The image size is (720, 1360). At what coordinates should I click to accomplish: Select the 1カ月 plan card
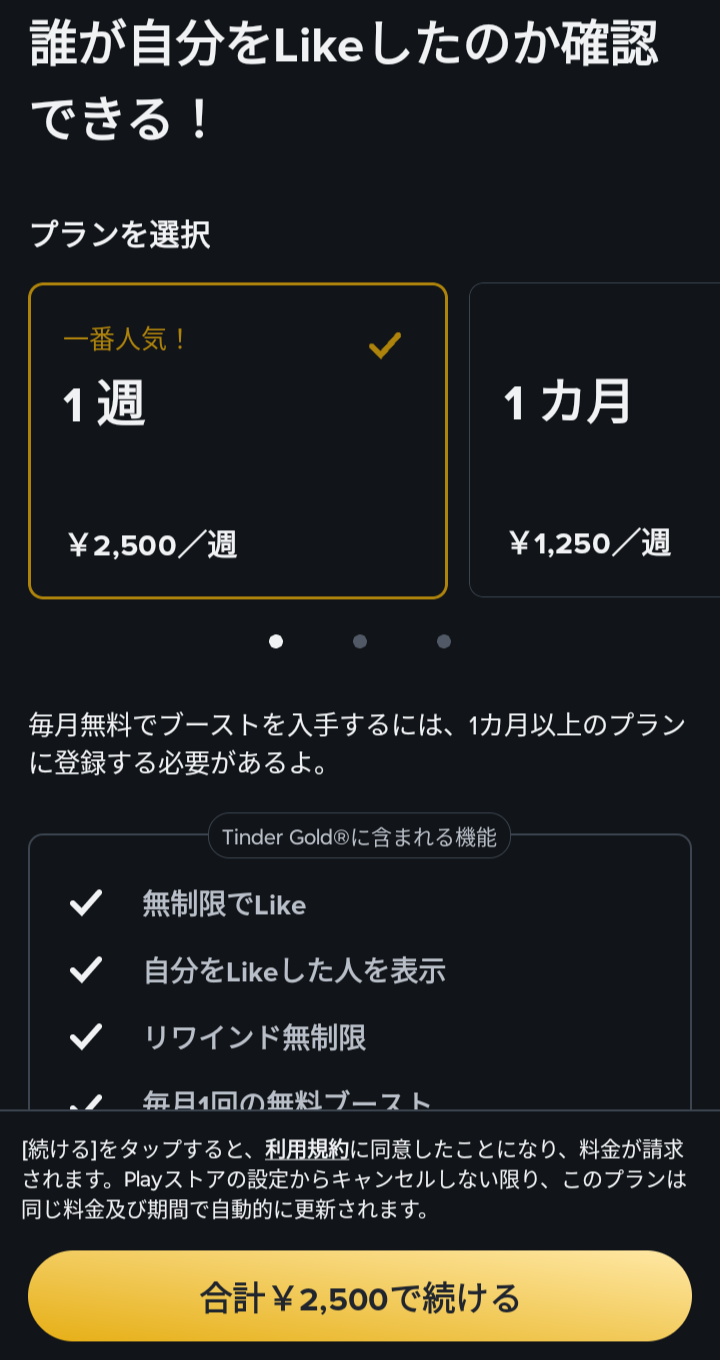(x=595, y=441)
